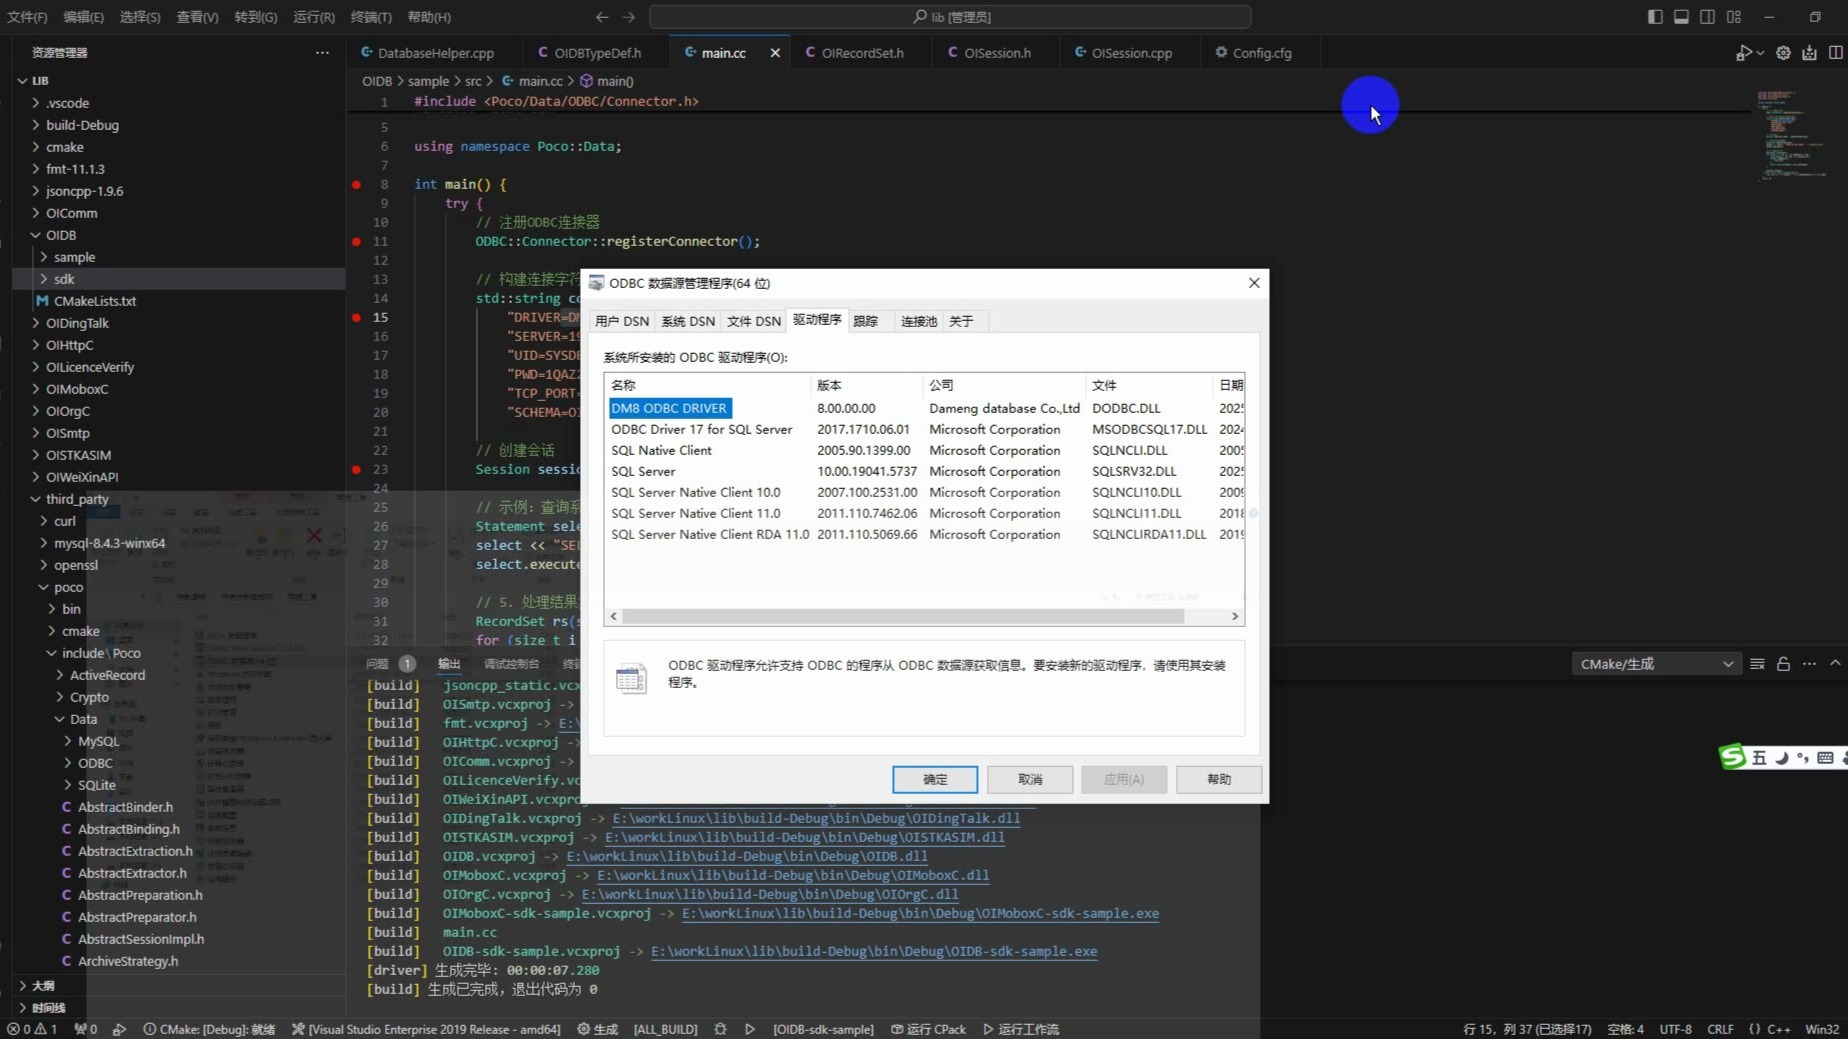This screenshot has width=1848, height=1039.
Task: Click the '运行 CPack' status bar item
Action: (928, 1029)
